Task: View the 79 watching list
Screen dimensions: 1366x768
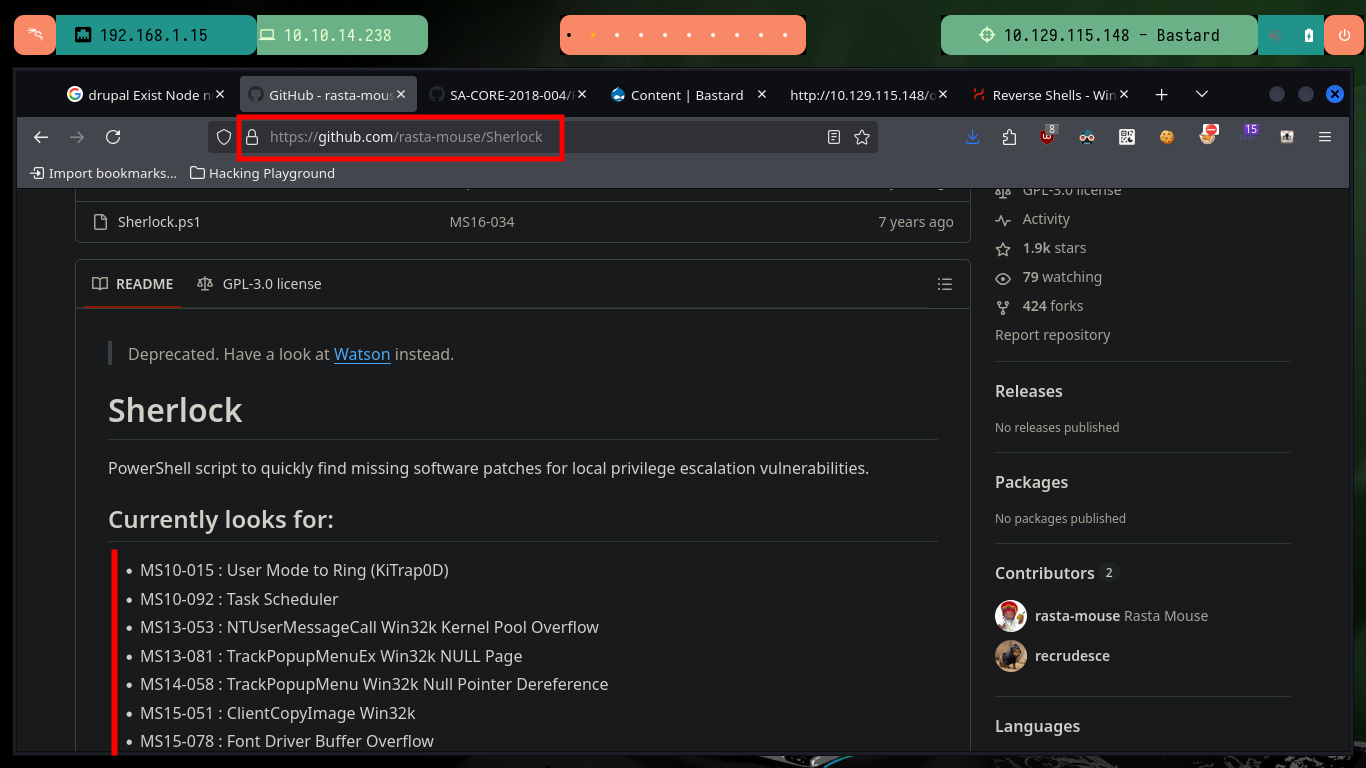Action: [1062, 277]
